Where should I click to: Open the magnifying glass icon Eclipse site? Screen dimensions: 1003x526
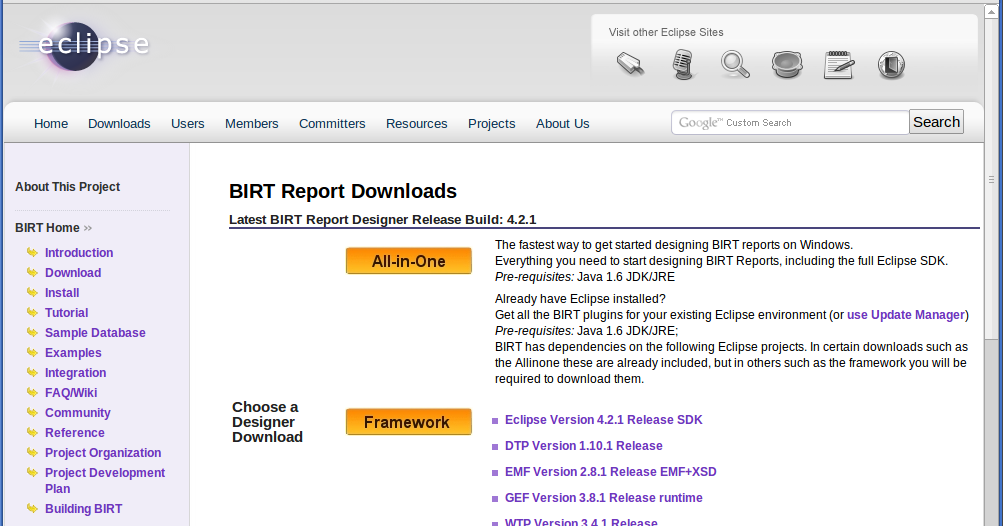point(735,65)
